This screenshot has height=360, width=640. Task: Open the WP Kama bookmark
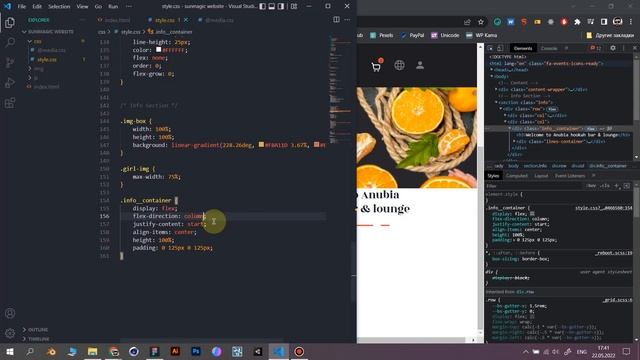[482, 36]
